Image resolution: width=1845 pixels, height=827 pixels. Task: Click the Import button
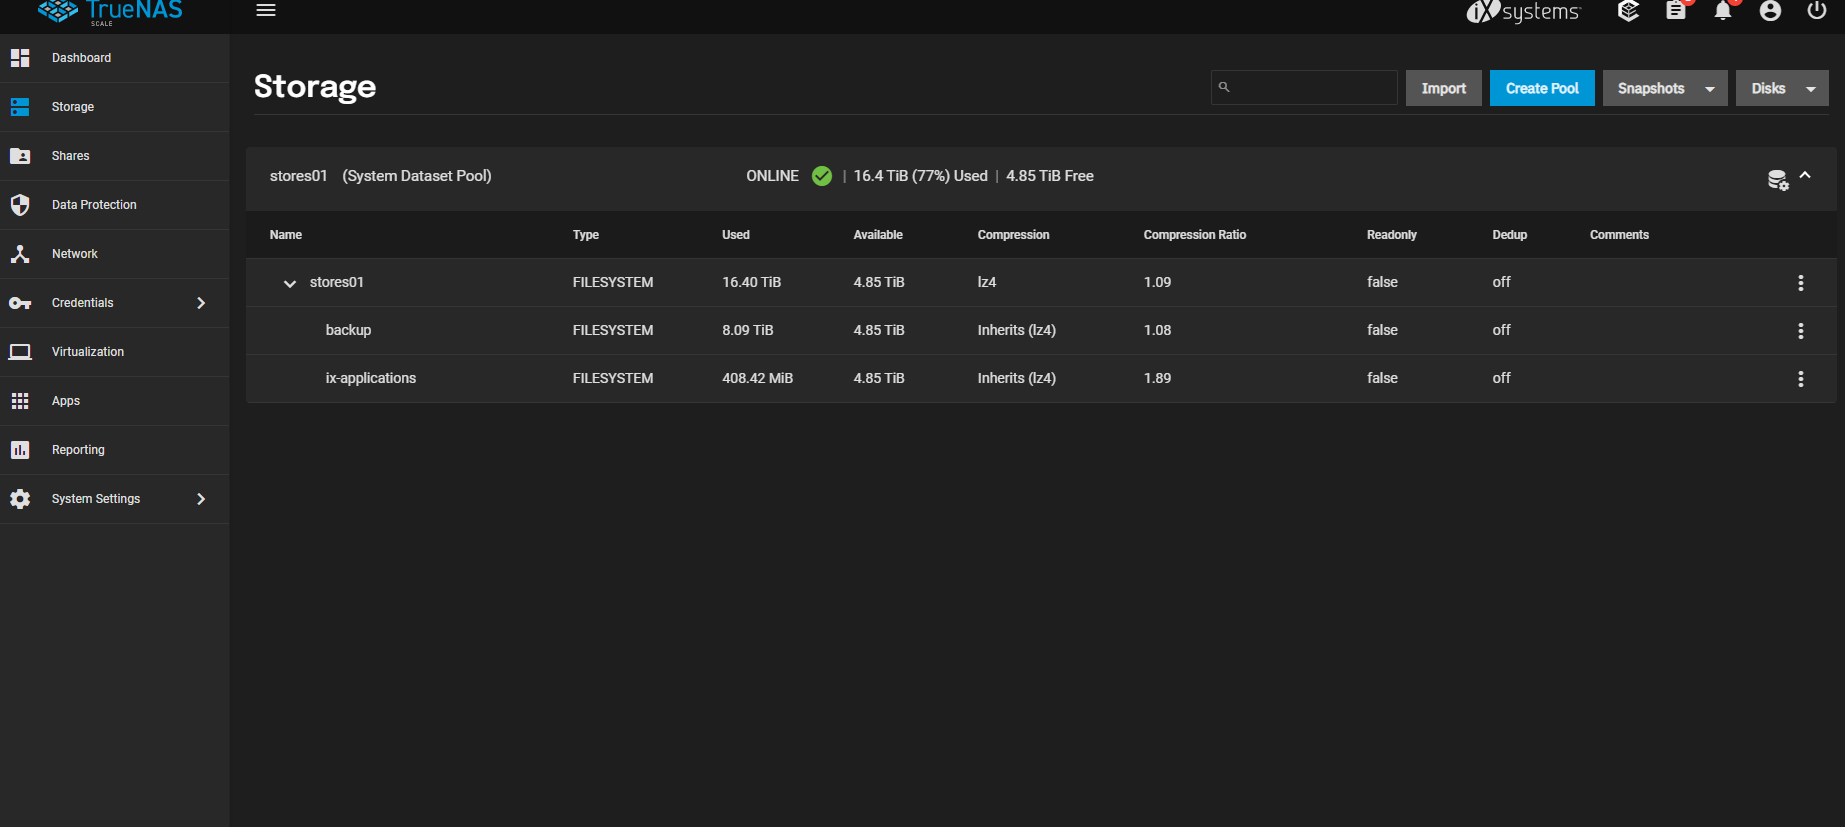pos(1443,89)
